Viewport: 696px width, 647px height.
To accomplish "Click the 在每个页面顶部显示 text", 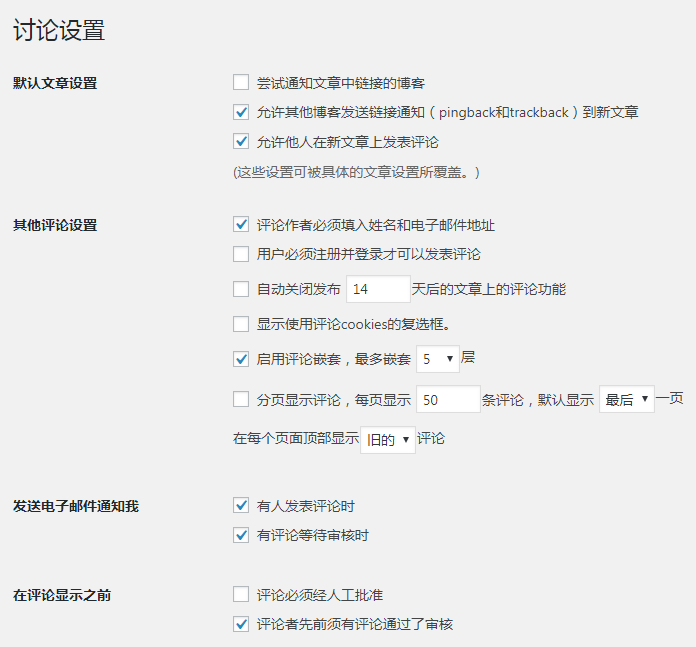I will coord(296,438).
